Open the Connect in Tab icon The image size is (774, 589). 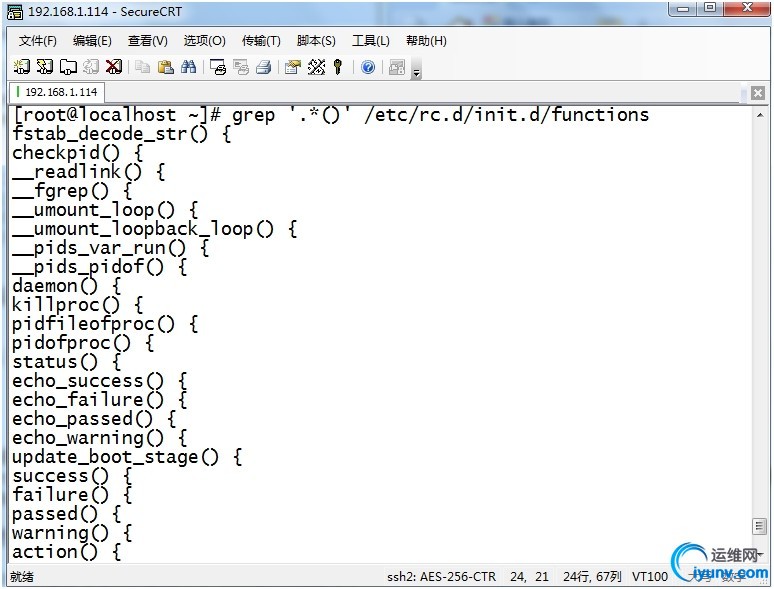(68, 67)
